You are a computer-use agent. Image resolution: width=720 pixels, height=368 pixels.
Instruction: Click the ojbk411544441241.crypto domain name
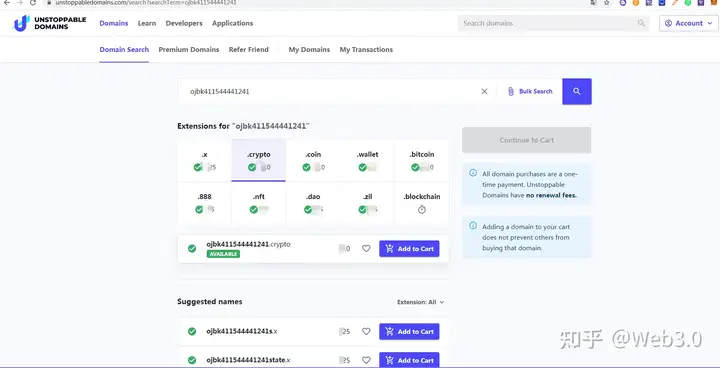coord(248,244)
